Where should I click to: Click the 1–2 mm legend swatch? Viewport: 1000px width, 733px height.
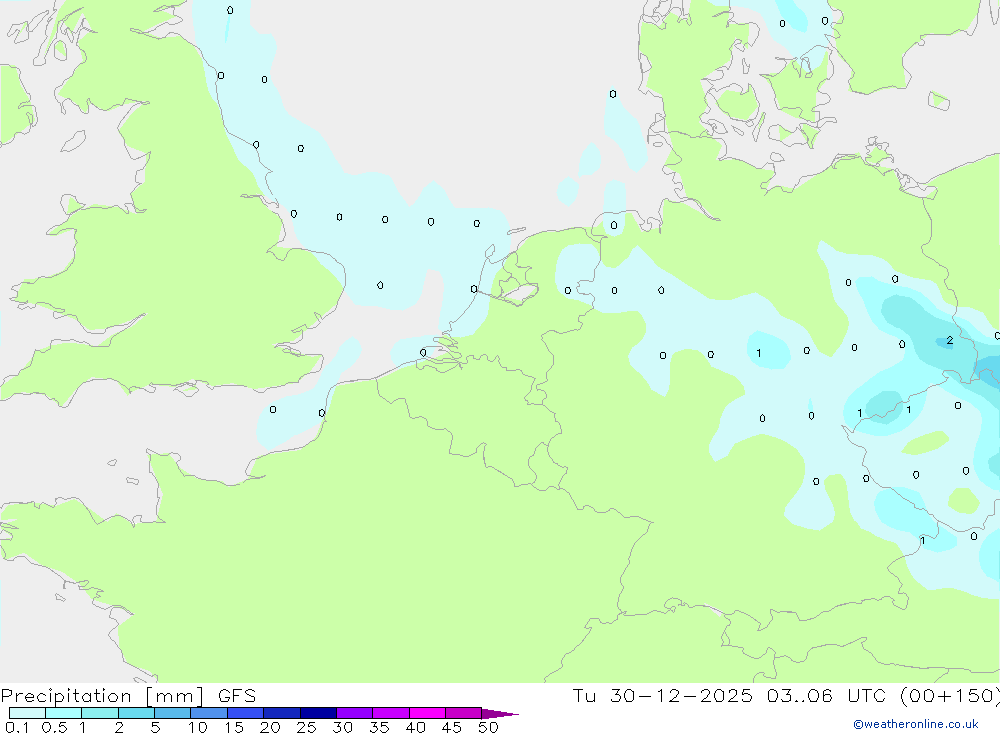point(100,713)
